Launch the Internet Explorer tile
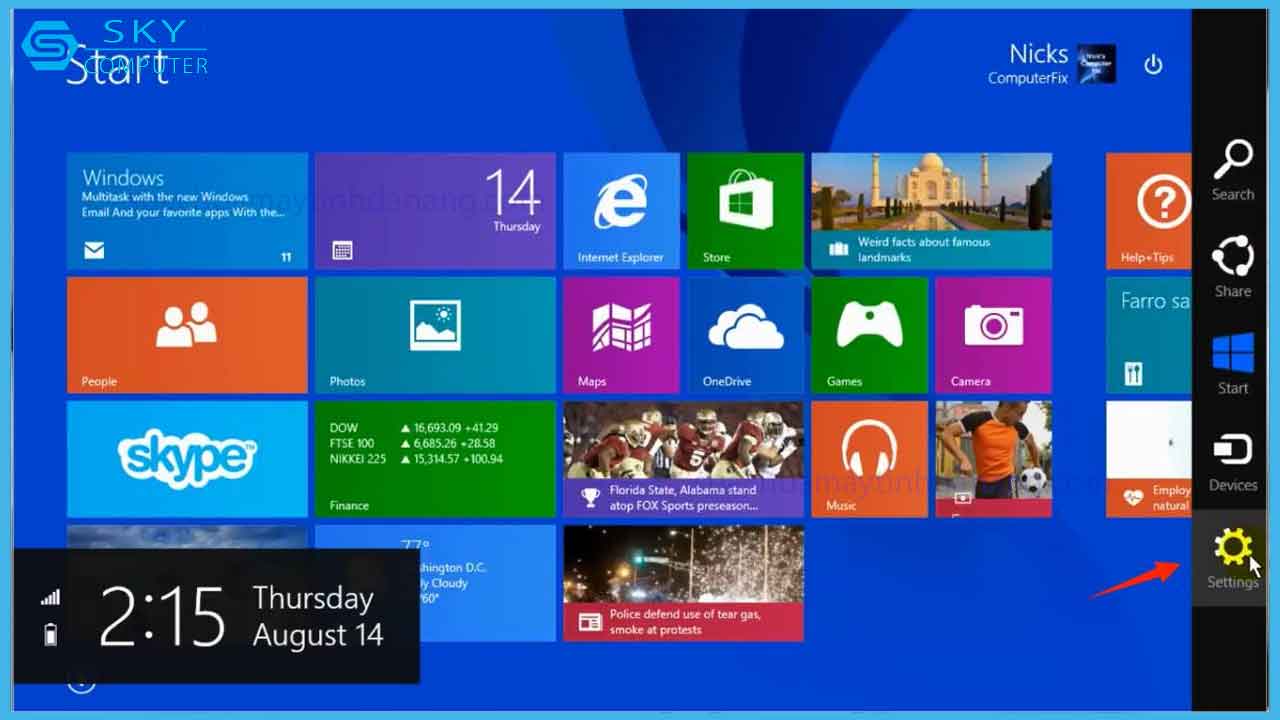This screenshot has height=720, width=1280. (x=621, y=211)
